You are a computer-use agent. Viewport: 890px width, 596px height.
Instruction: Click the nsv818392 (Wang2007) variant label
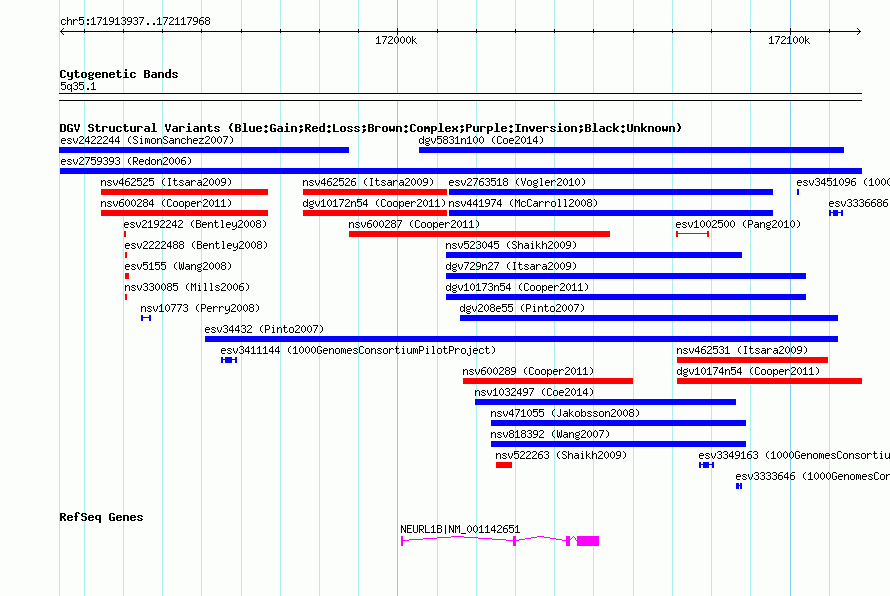[551, 434]
